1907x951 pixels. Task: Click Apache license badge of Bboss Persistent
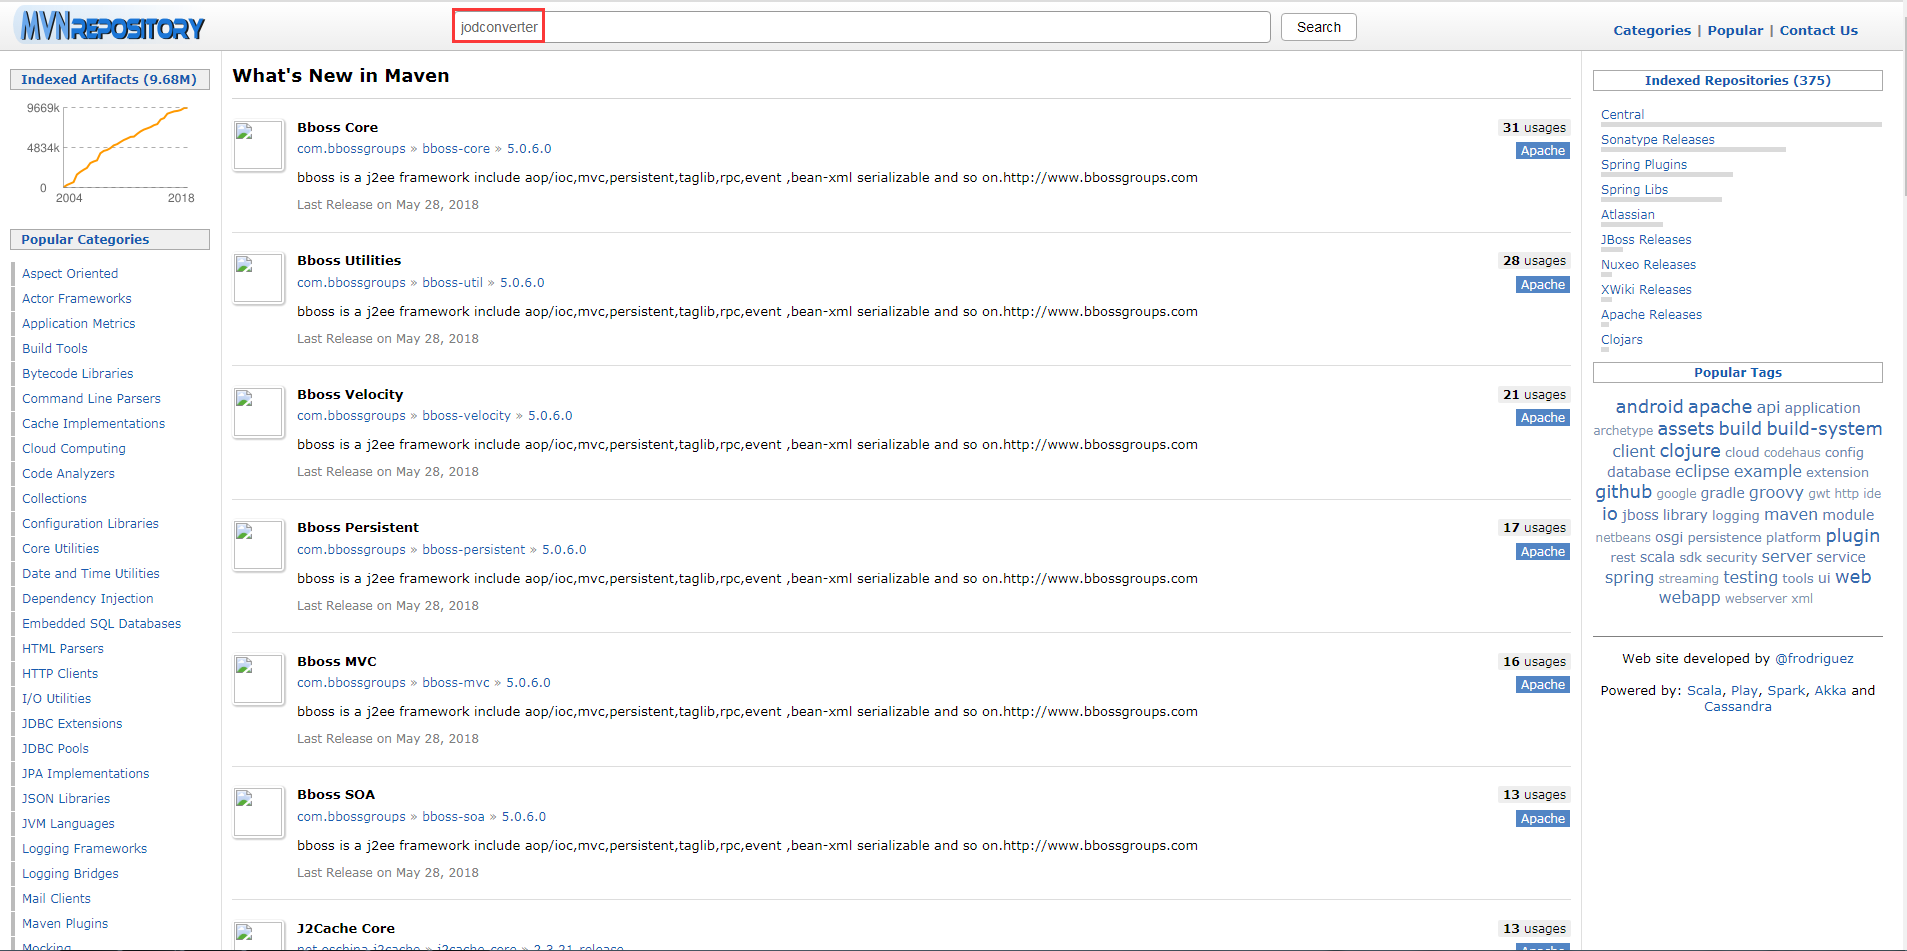tap(1542, 551)
